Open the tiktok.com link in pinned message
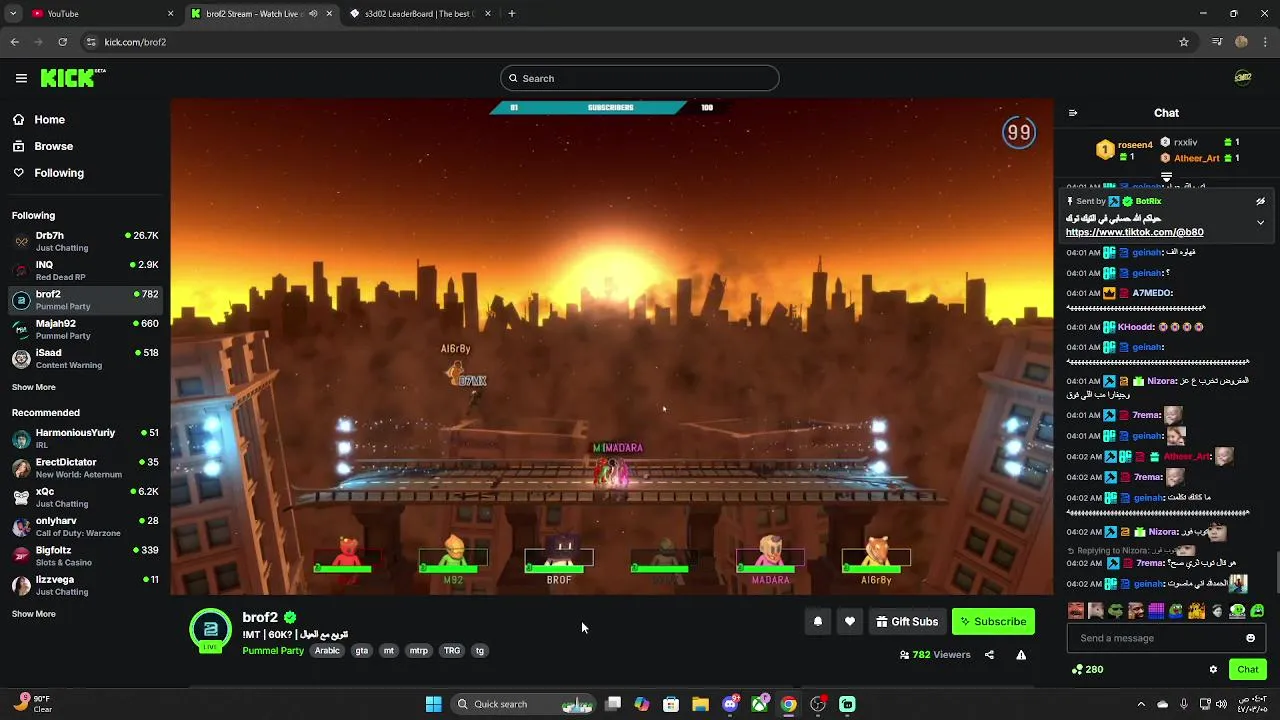Image resolution: width=1280 pixels, height=720 pixels. click(1134, 232)
